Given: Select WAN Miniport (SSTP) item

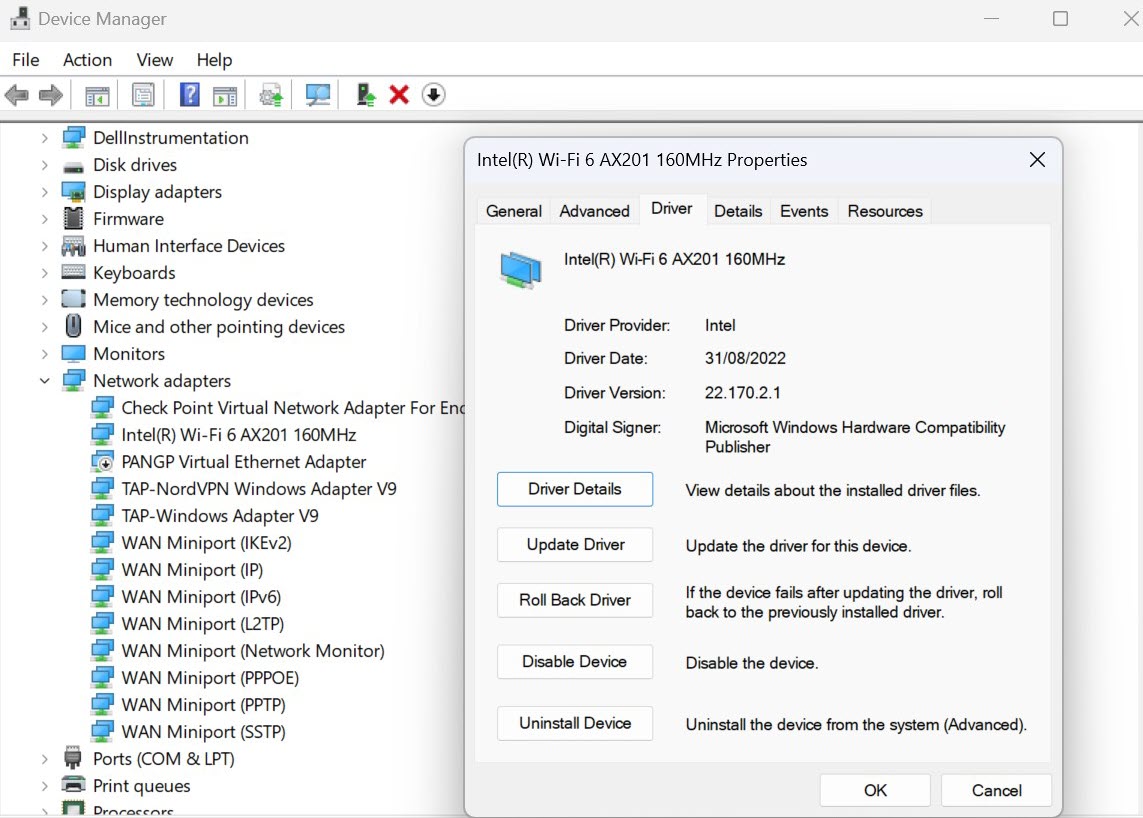Looking at the screenshot, I should (203, 732).
